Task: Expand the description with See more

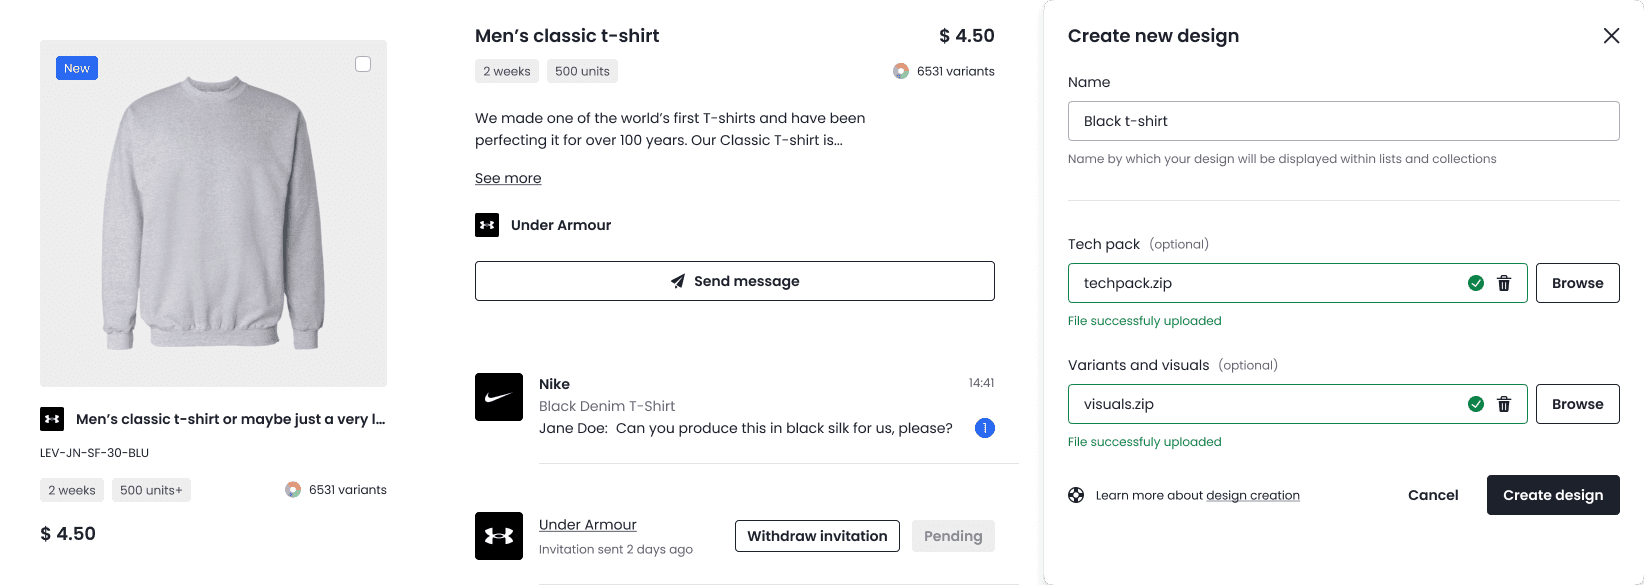Action: [508, 178]
